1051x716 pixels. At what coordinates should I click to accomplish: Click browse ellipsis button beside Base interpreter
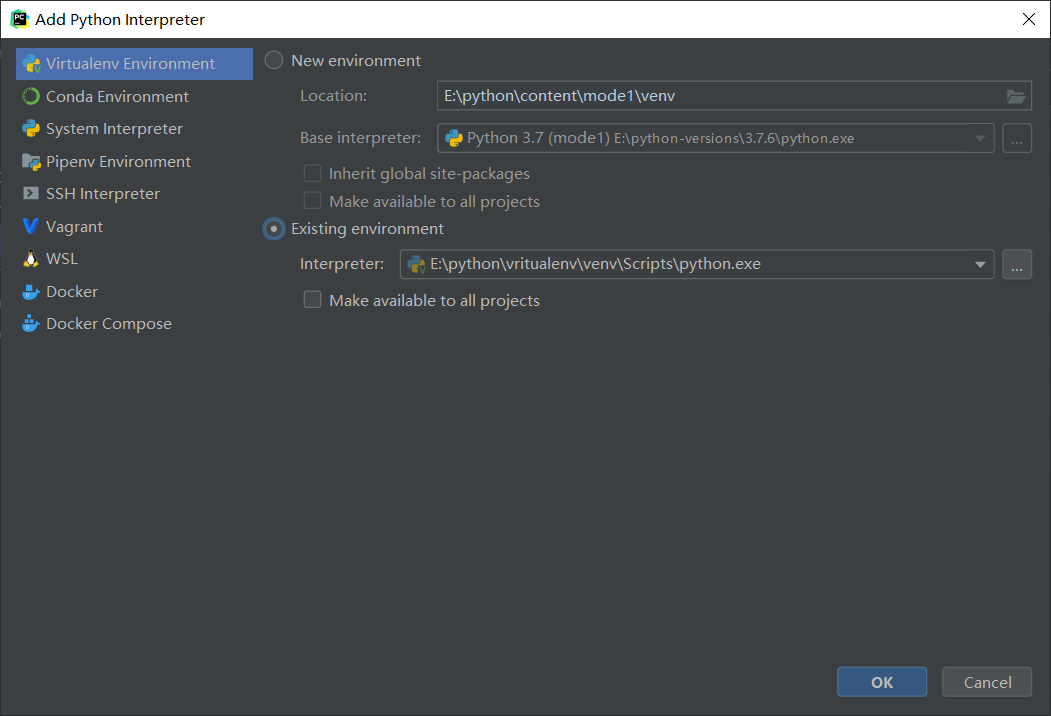click(x=1017, y=138)
